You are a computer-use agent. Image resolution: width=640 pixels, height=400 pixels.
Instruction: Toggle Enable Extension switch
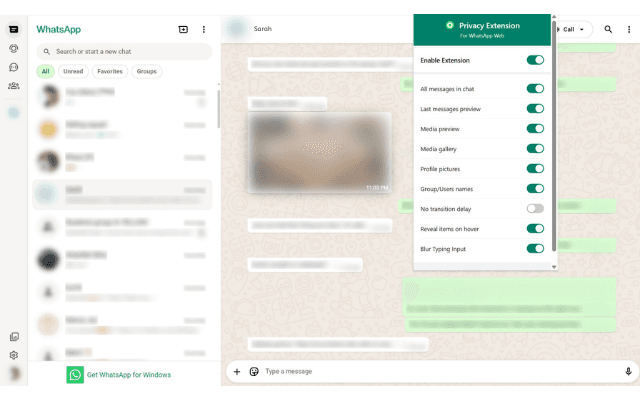(x=535, y=60)
